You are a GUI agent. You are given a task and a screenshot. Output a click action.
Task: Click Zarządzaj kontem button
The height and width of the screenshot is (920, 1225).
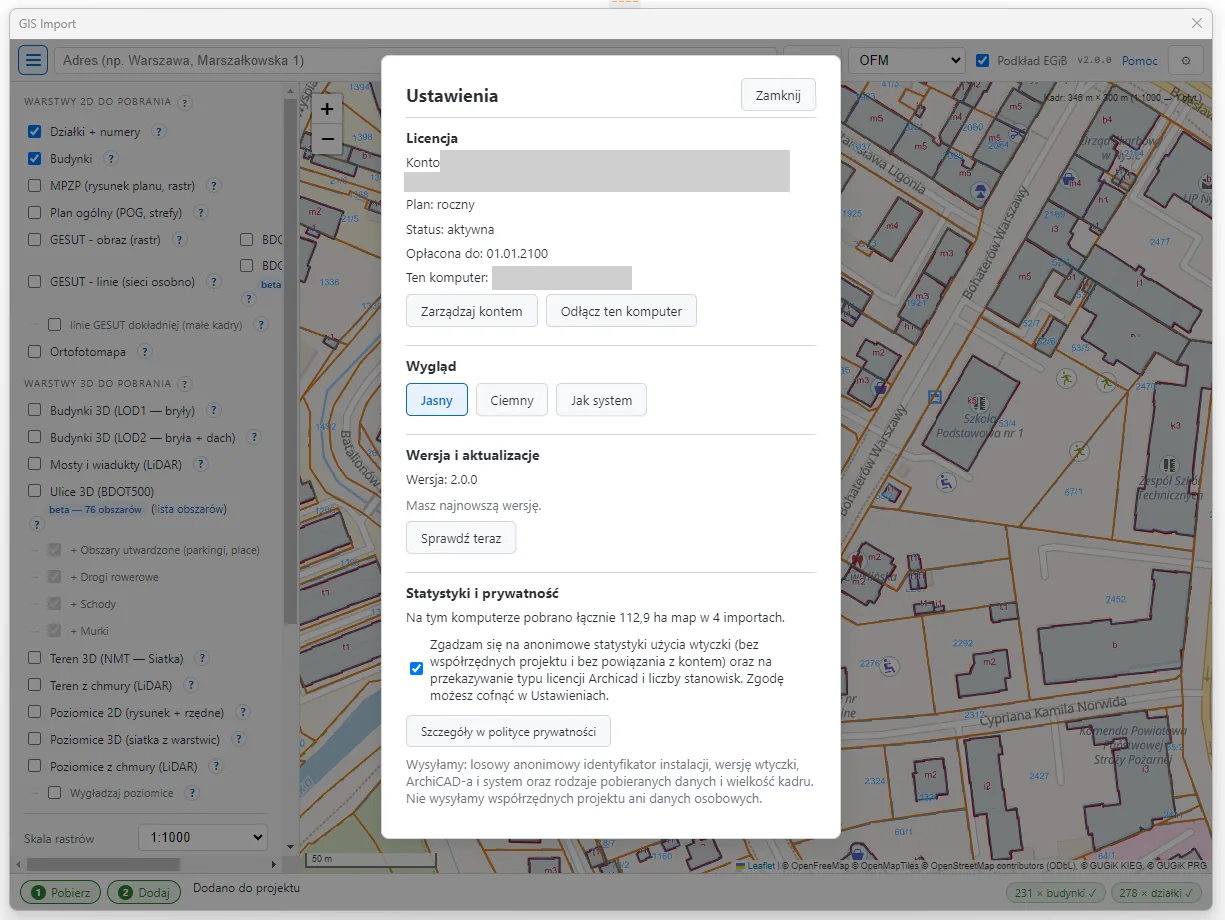coord(472,311)
